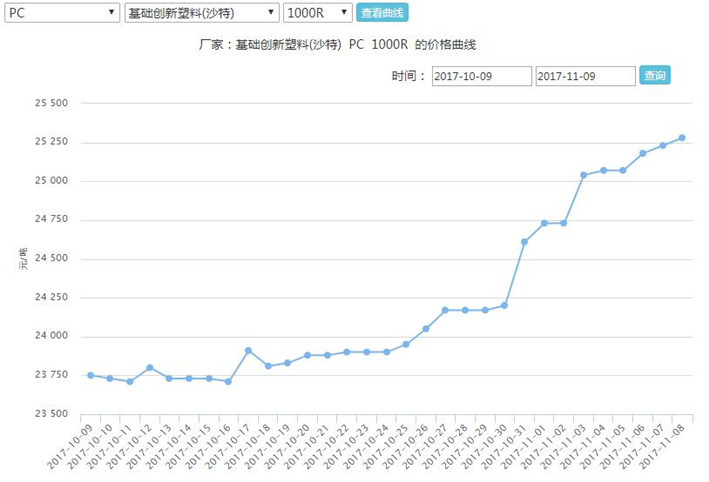Image resolution: width=709 pixels, height=482 pixels.
Task: Click the 2017-10-17 price peak point
Action: click(x=248, y=351)
